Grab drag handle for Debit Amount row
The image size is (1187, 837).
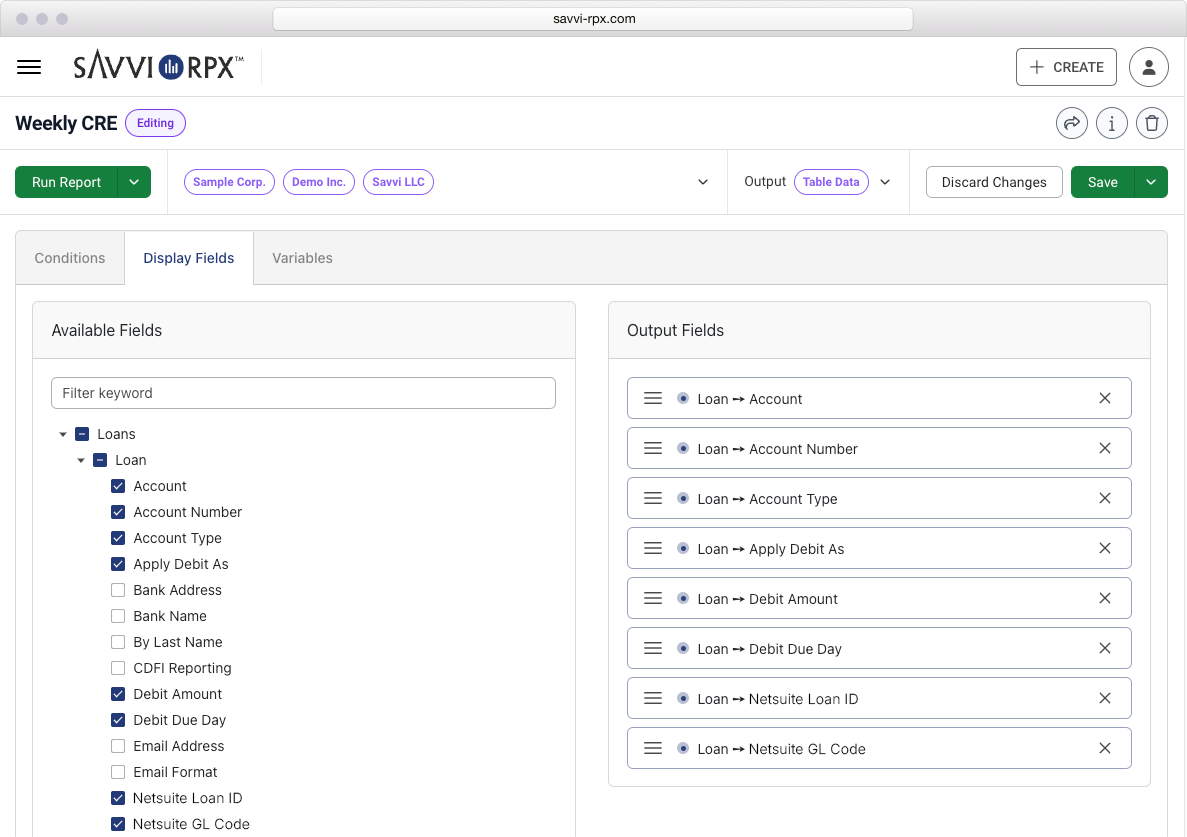click(653, 598)
